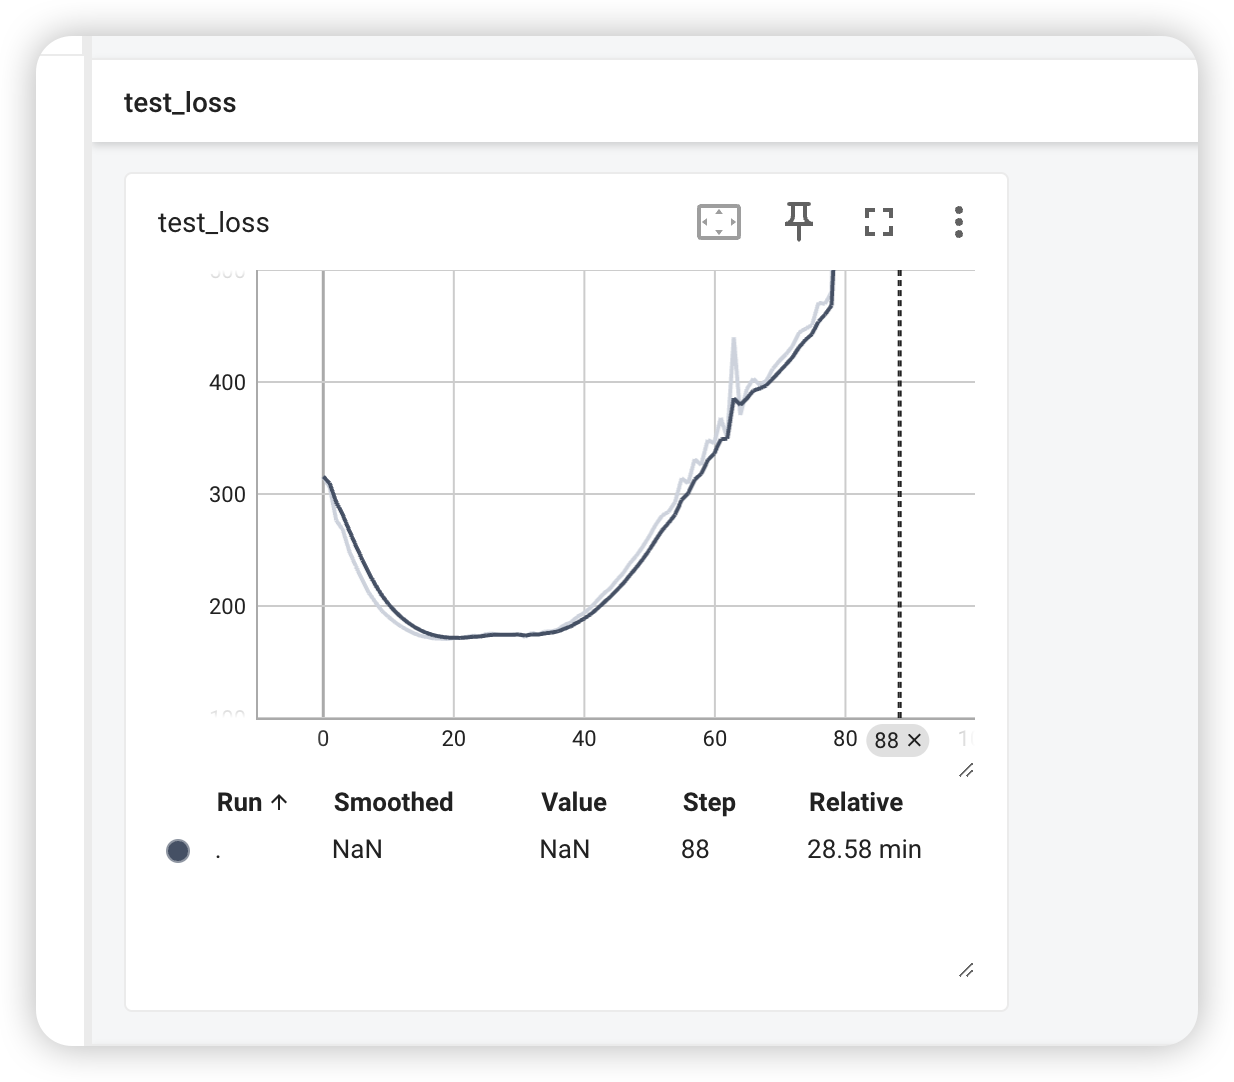Pin the test_loss card
This screenshot has width=1234, height=1082.
pyautogui.click(x=798, y=222)
